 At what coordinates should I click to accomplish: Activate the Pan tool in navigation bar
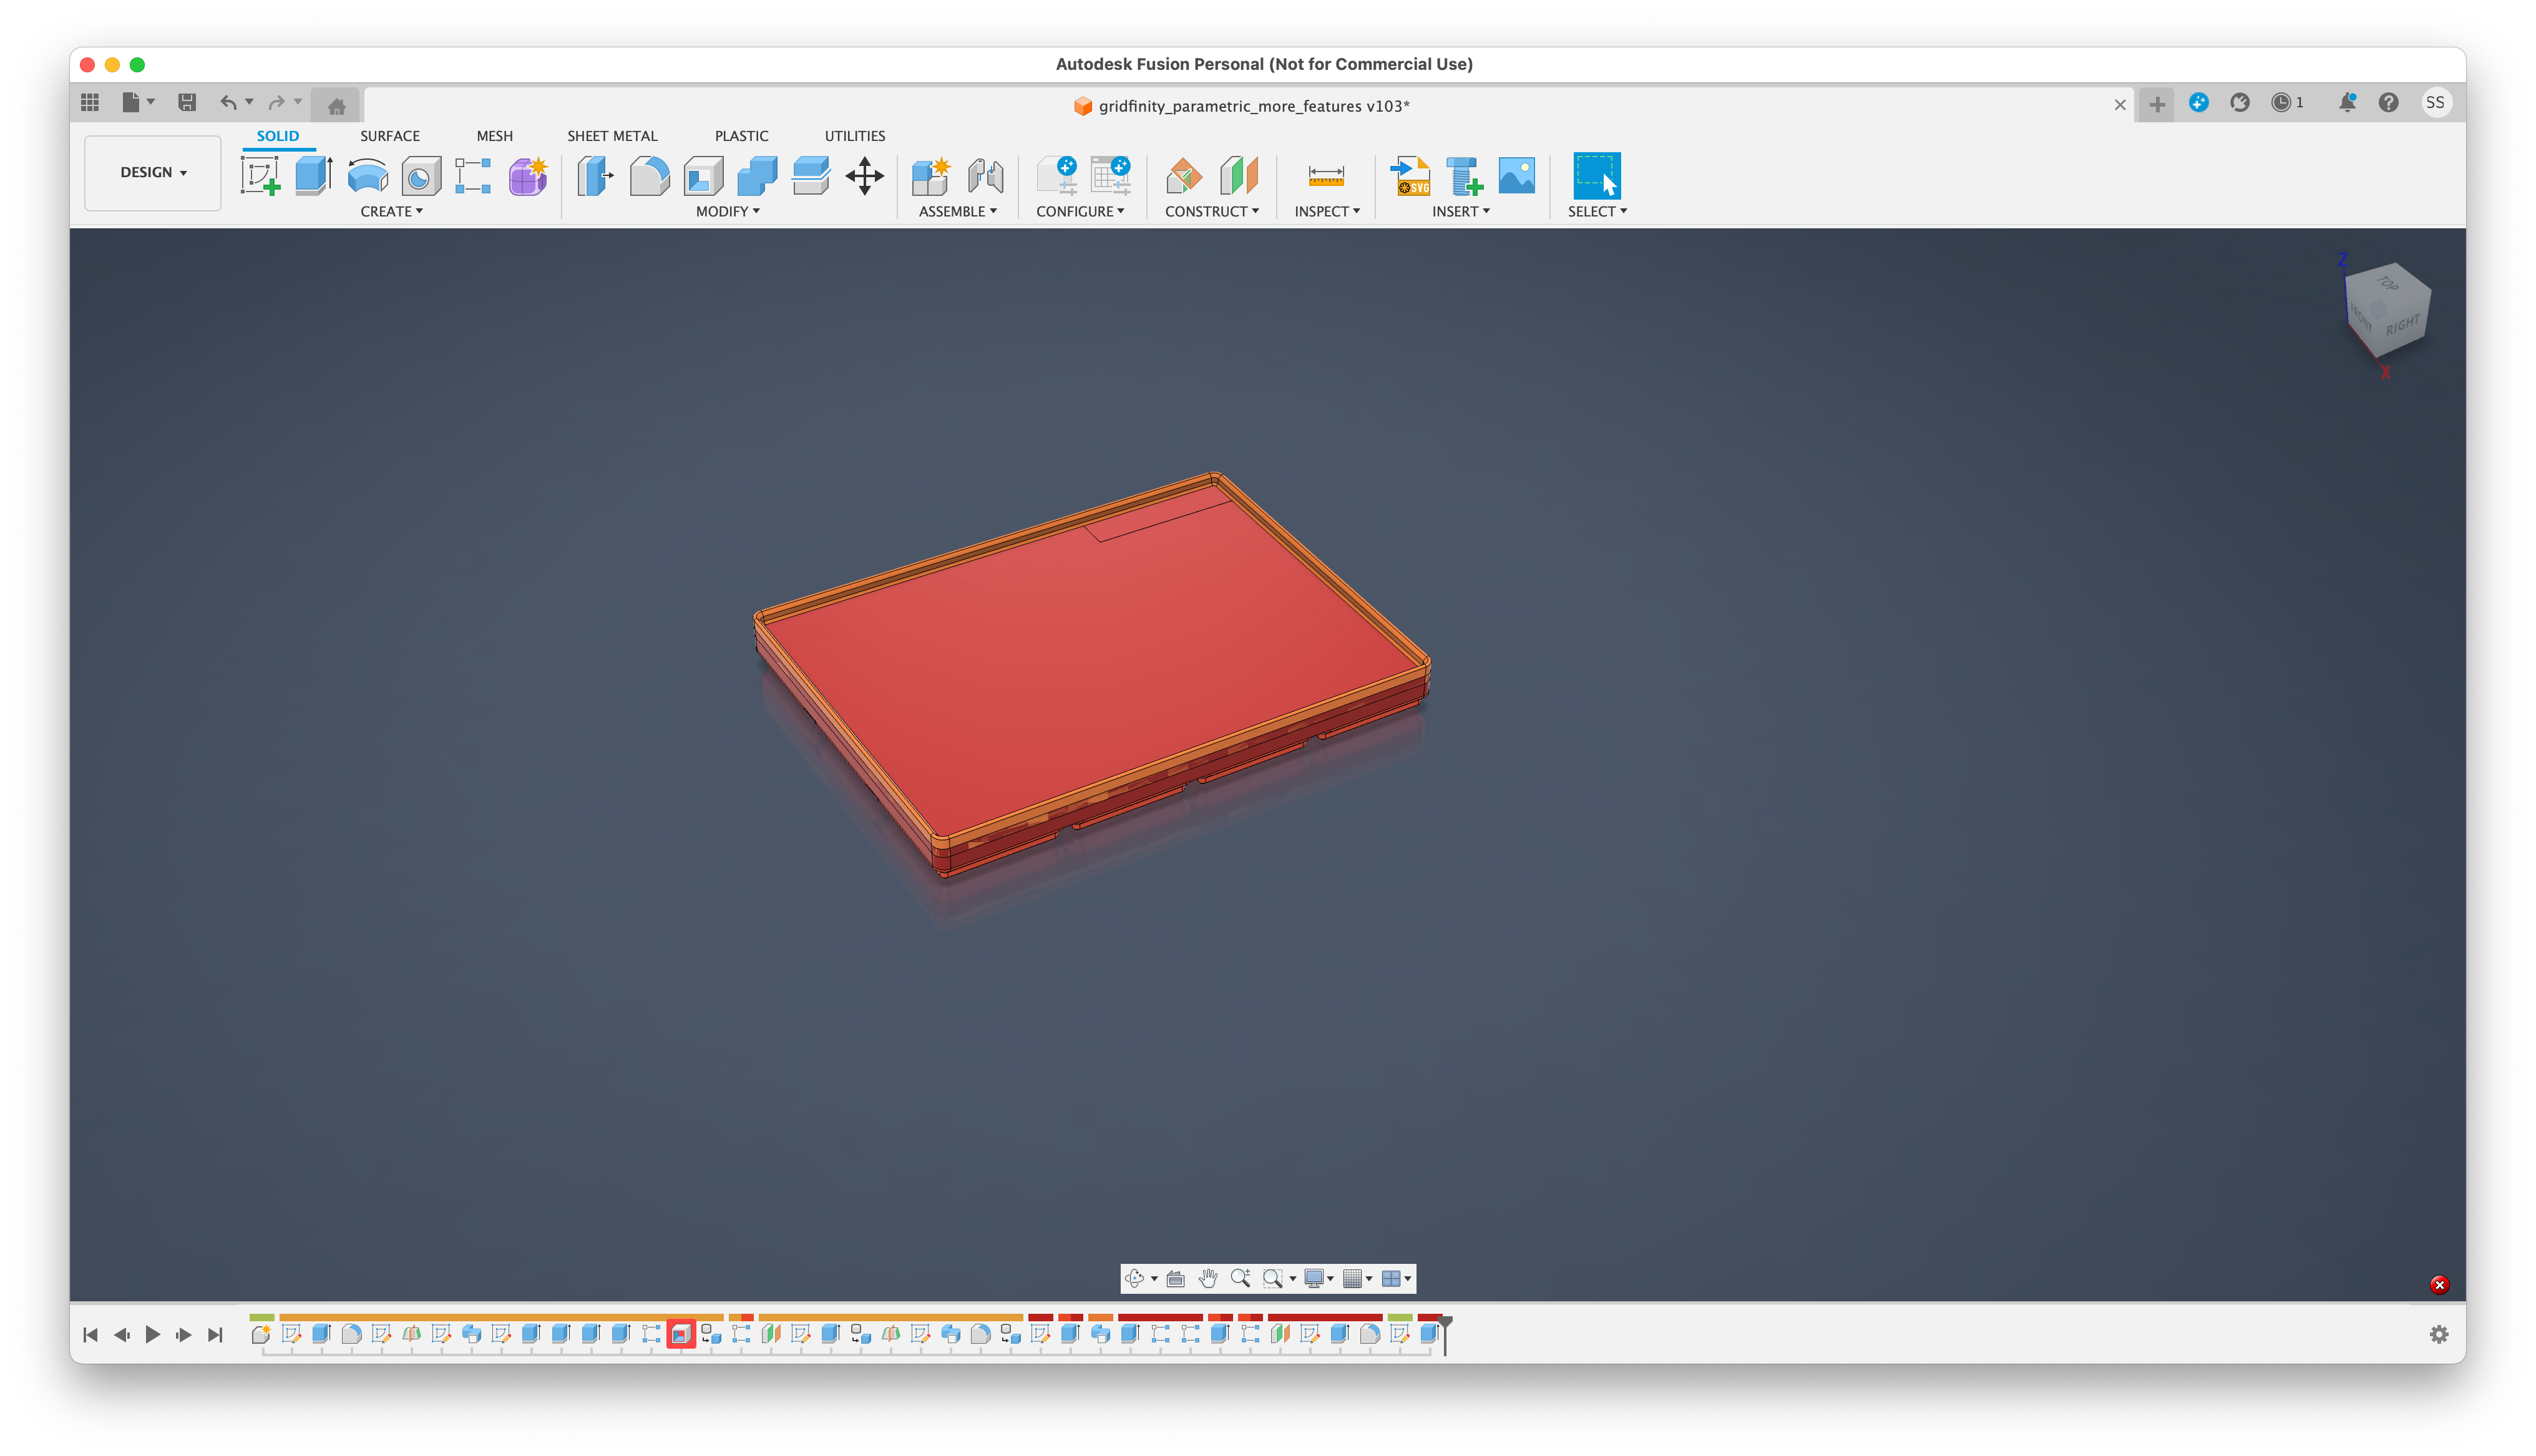(1208, 1279)
